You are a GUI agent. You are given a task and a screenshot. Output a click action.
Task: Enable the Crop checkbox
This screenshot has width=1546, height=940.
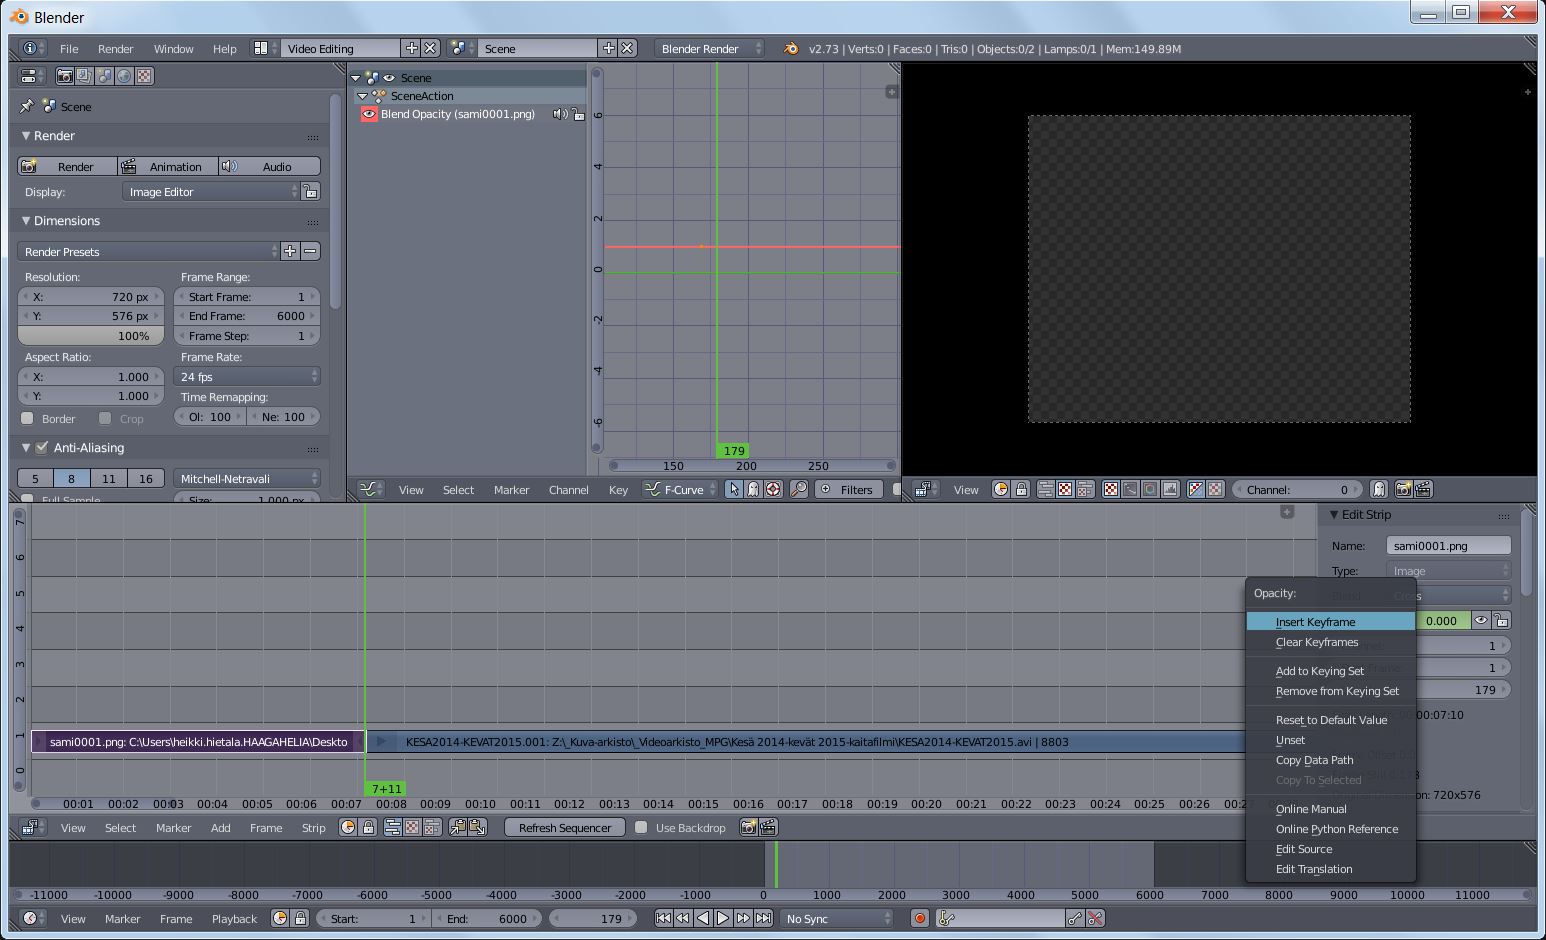(105, 418)
